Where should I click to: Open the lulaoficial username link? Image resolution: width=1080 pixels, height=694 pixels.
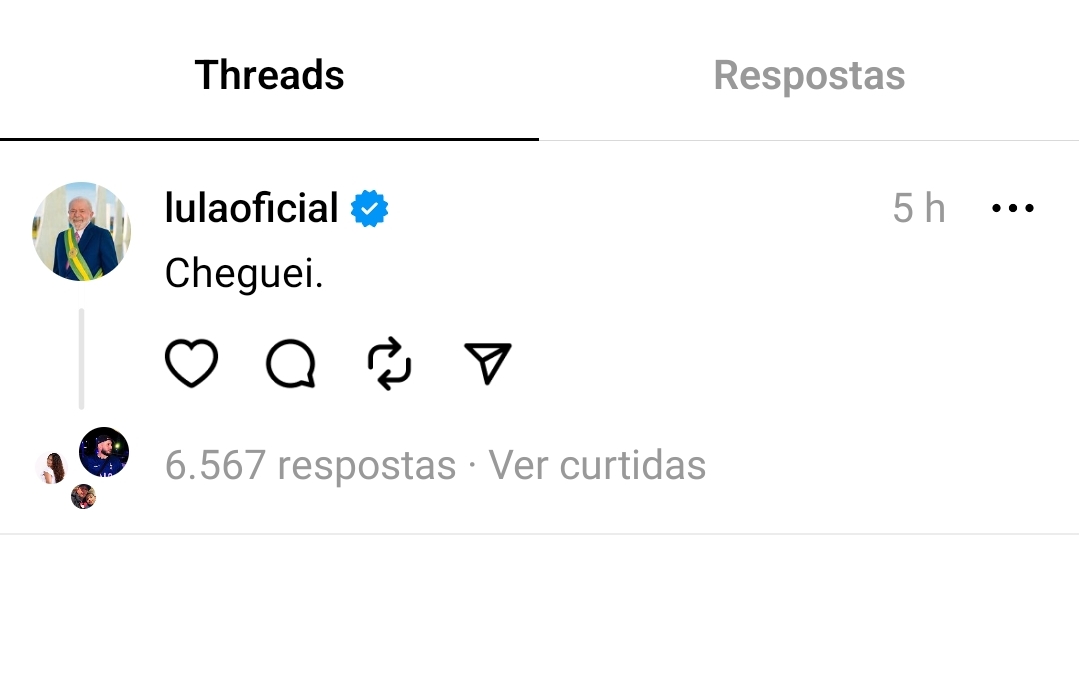(251, 207)
